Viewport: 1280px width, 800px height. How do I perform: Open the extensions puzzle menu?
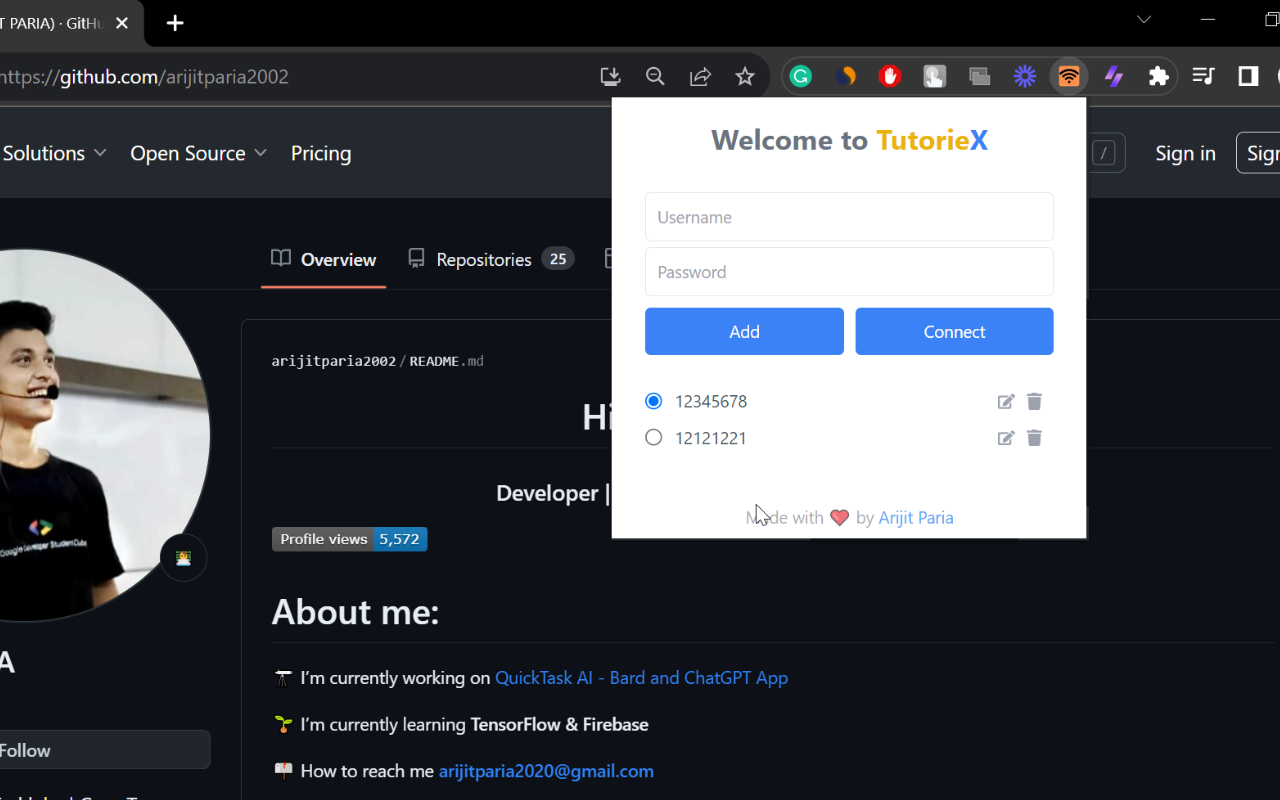tap(1159, 76)
